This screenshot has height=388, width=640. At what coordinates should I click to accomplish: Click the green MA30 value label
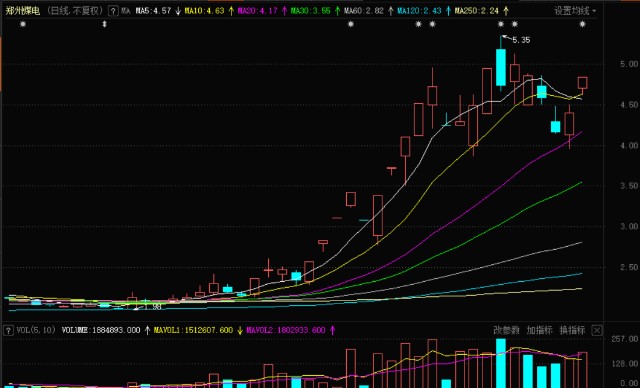311,11
